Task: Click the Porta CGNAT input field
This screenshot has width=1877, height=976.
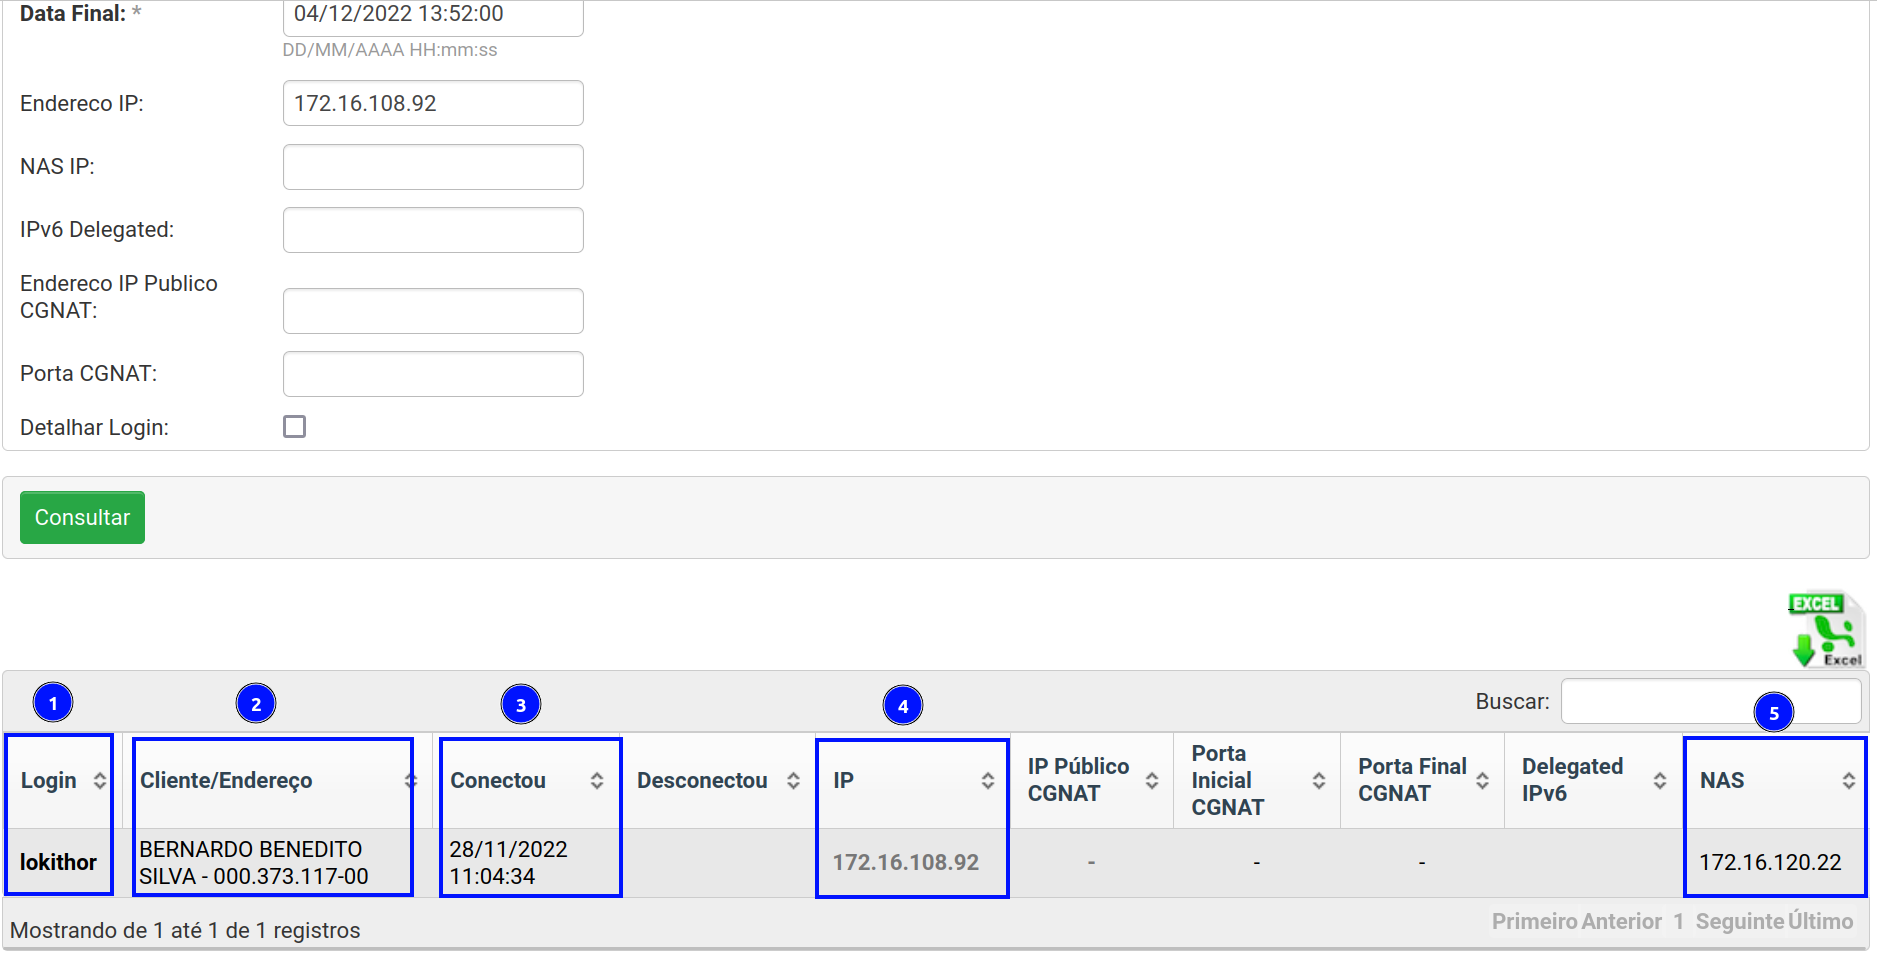Action: click(x=433, y=374)
